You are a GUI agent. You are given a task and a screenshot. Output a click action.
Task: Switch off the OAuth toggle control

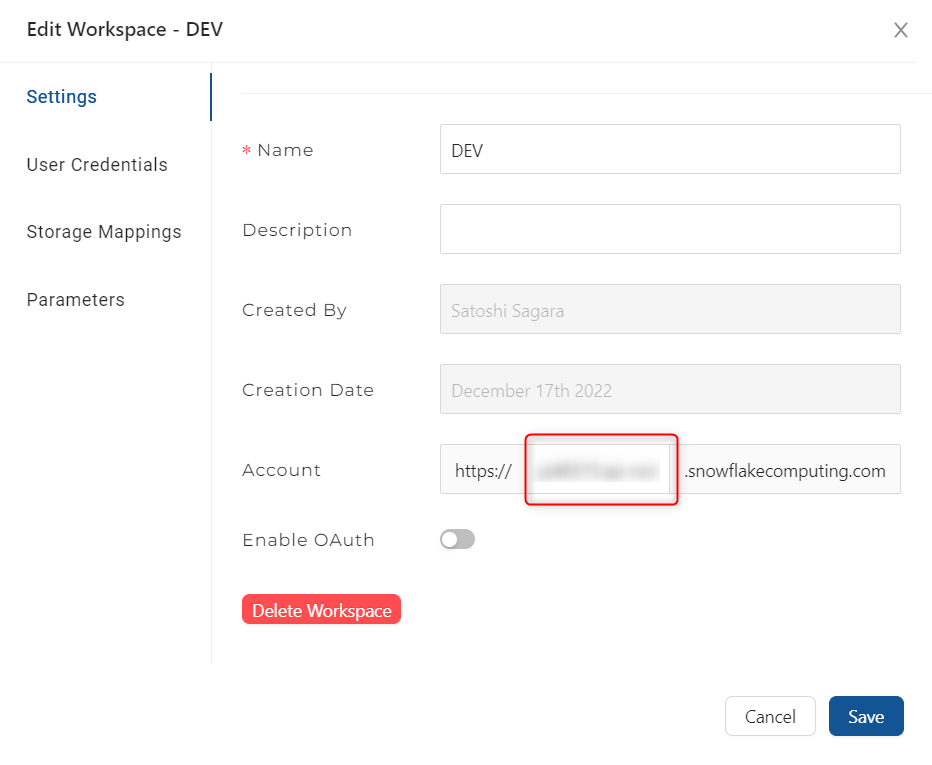coord(456,539)
